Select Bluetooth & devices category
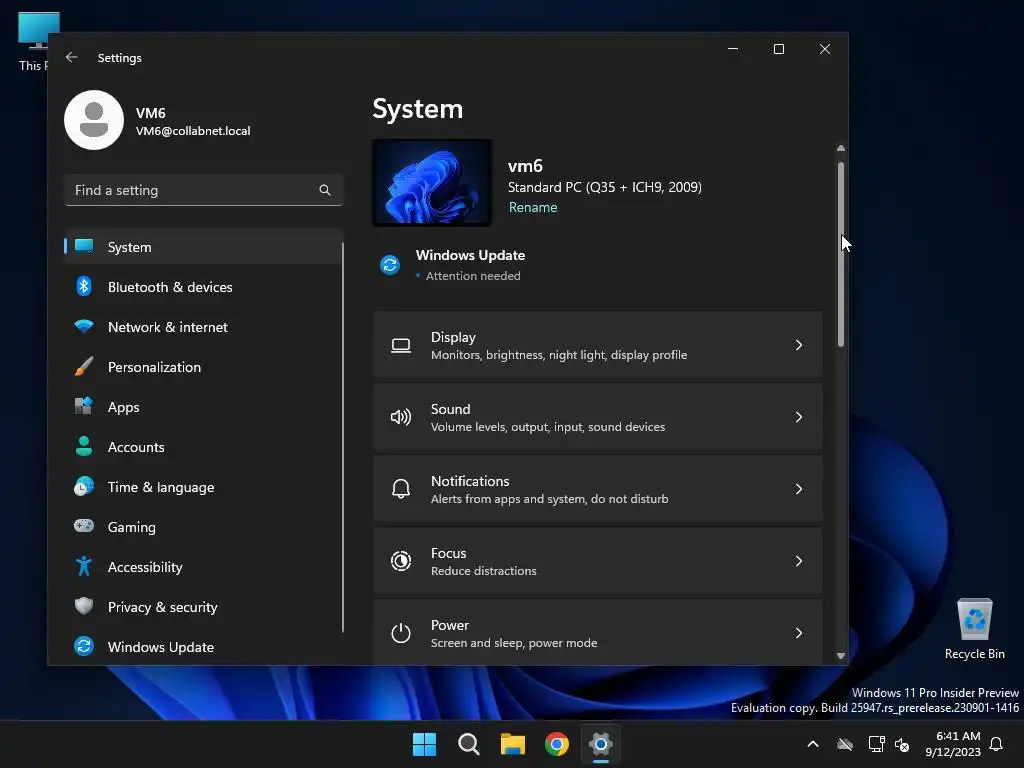The width and height of the screenshot is (1024, 768). (203, 287)
